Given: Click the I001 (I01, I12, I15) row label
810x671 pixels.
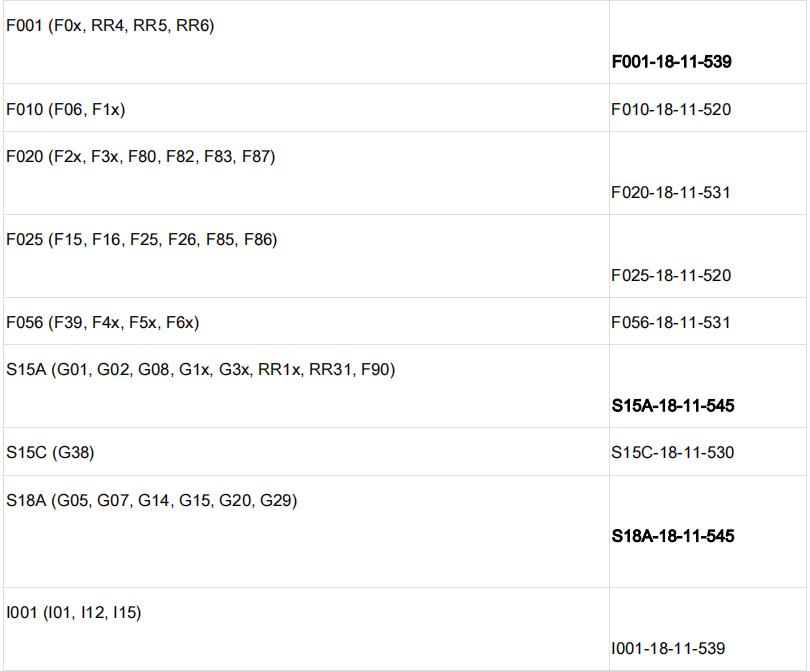Looking at the screenshot, I should click(73, 612).
